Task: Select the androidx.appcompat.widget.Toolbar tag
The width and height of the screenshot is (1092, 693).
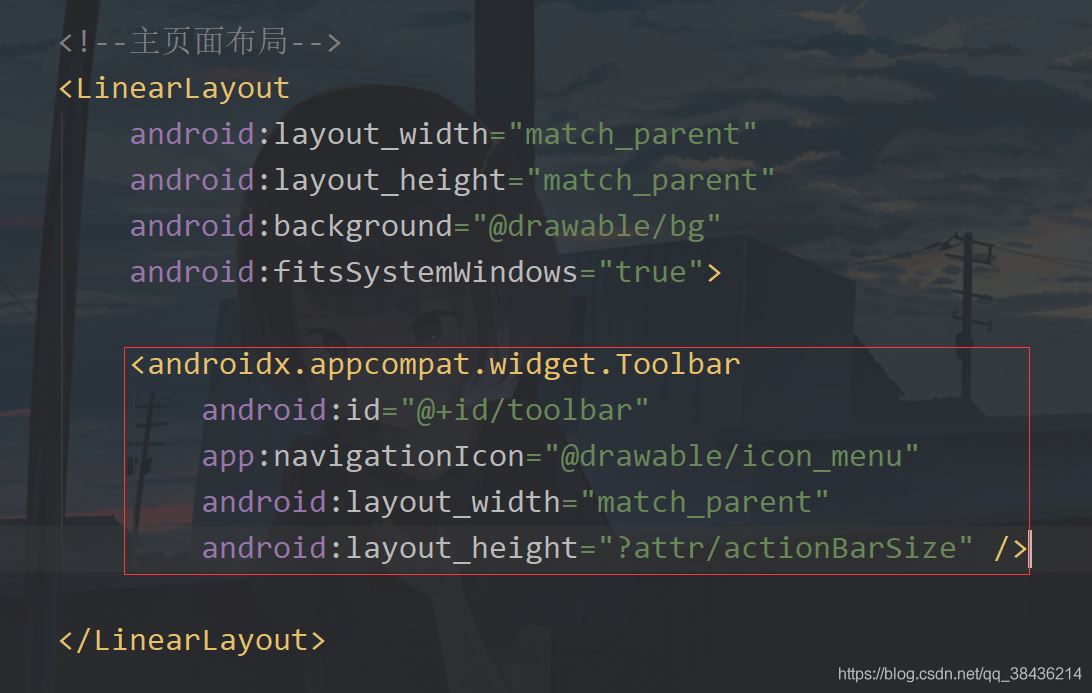Action: [x=435, y=364]
